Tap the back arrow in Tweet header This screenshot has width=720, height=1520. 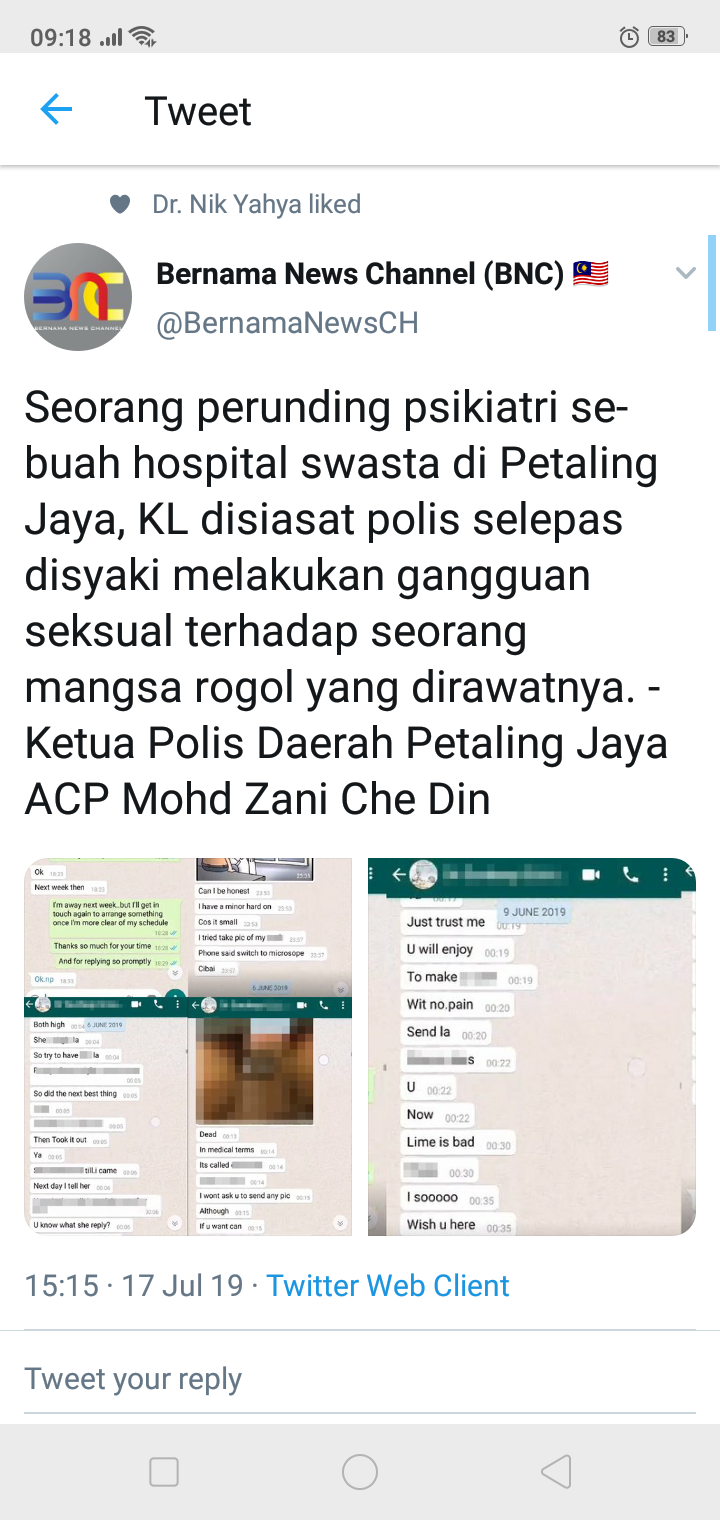[x=56, y=110]
